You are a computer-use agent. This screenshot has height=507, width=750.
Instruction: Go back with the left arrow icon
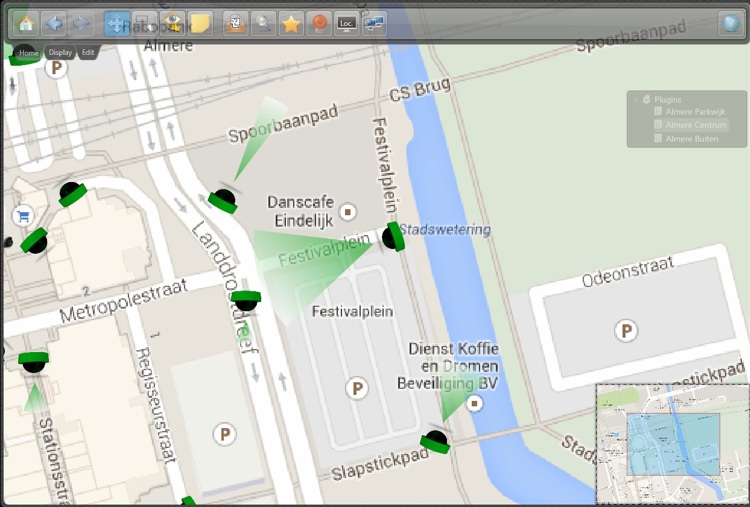coord(55,23)
